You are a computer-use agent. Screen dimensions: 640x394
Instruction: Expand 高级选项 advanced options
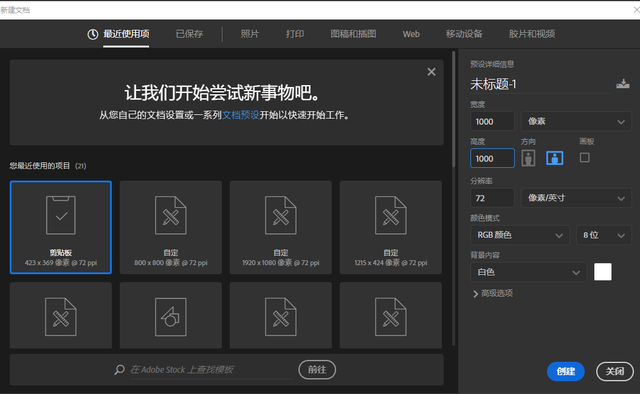click(x=493, y=294)
